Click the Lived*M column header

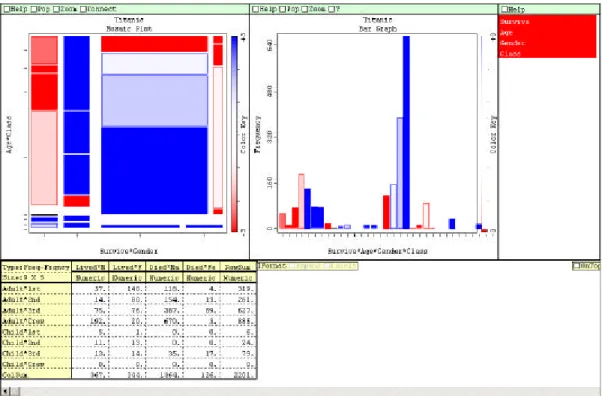pyautogui.click(x=90, y=267)
